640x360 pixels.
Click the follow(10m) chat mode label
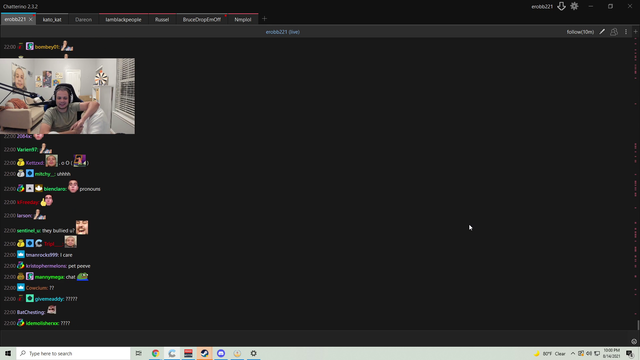tap(580, 32)
